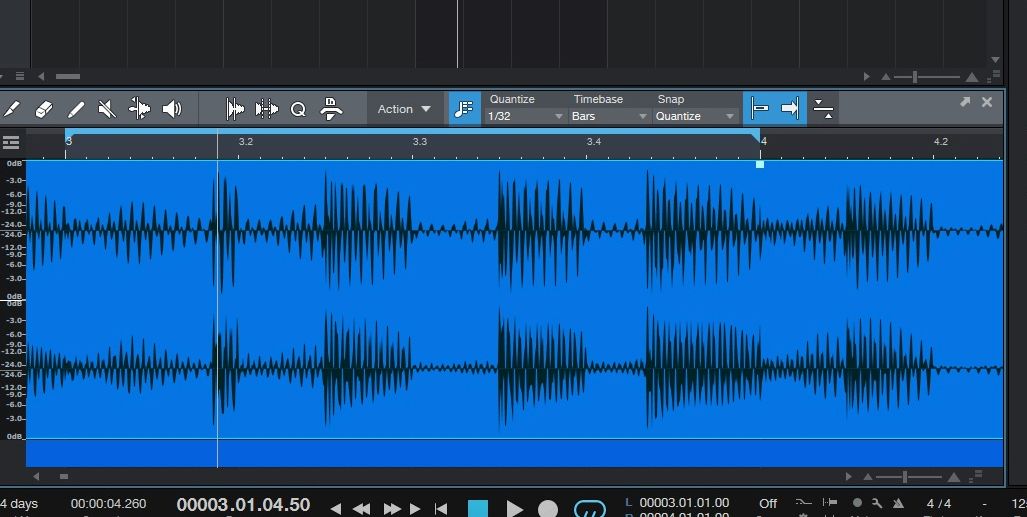Select the Eraser tool

[x=43, y=109]
